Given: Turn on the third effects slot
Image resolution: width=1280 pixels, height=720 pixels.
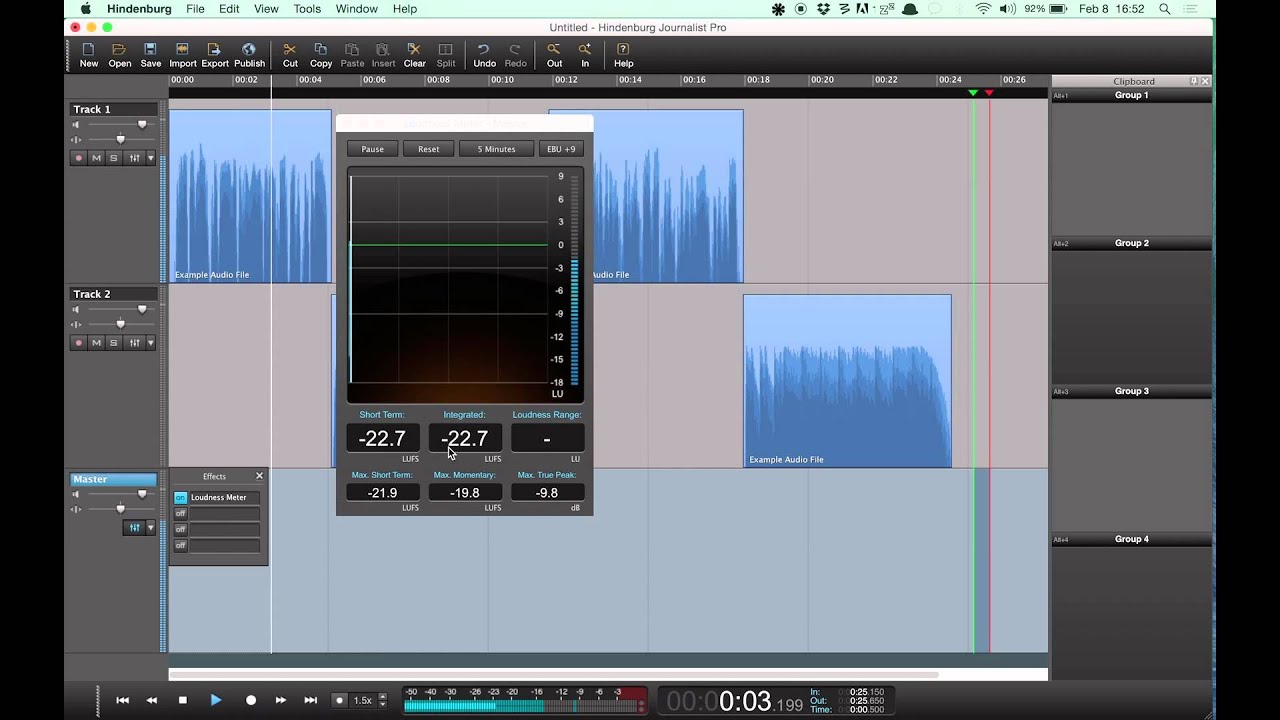Looking at the screenshot, I should tap(180, 529).
